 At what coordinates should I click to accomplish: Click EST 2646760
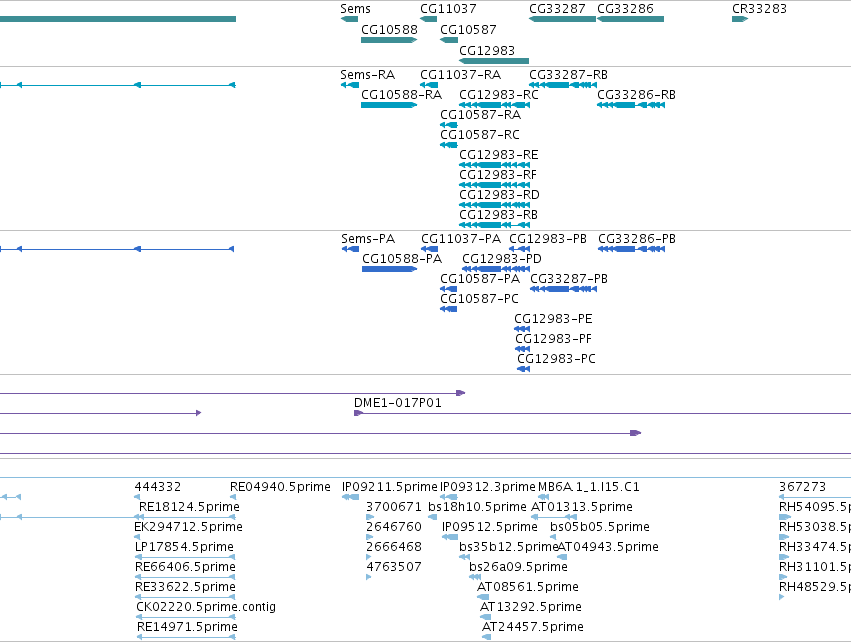[393, 527]
